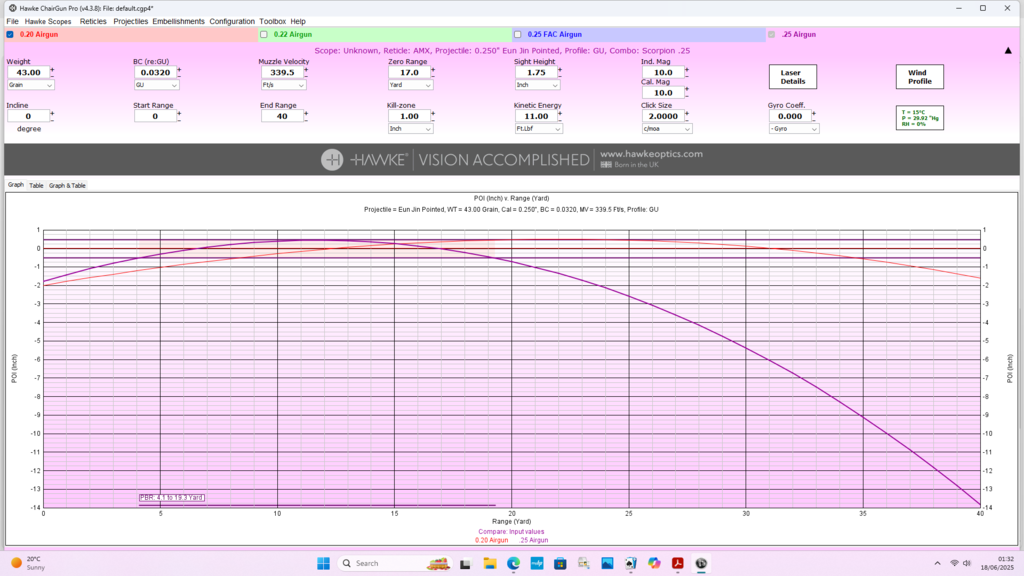
Task: Open the Kill-zone Inch dropdown
Action: (x=411, y=129)
